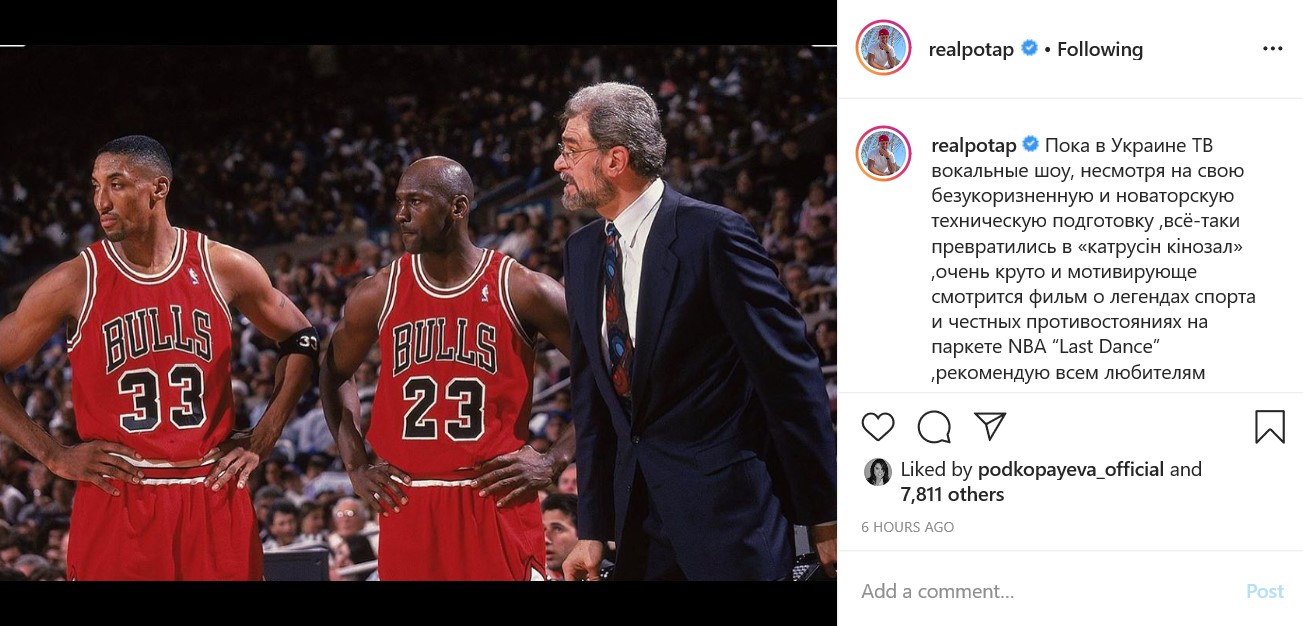Open comments via speech bubble icon
Screen dimensions: 1303x626
pos(934,427)
